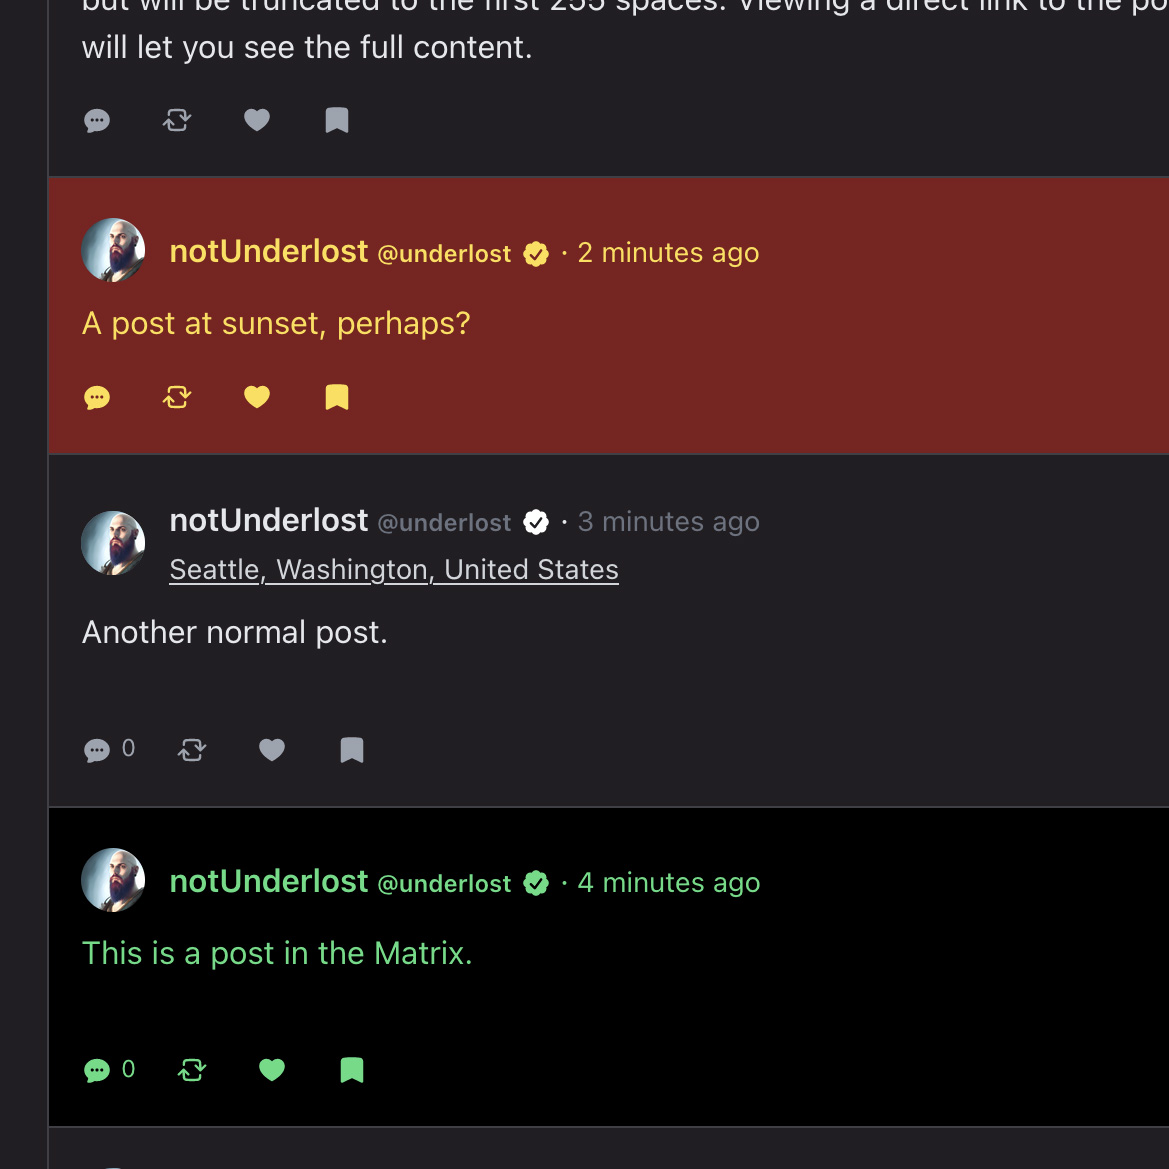Repost 'Another normal post'
Viewport: 1169px width, 1169px height.
[192, 750]
